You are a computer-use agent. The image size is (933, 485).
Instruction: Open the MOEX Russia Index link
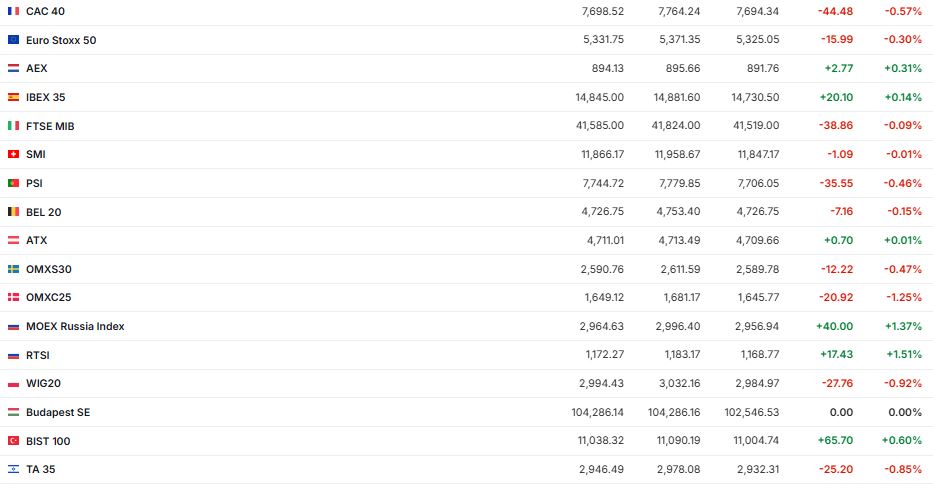click(75, 326)
